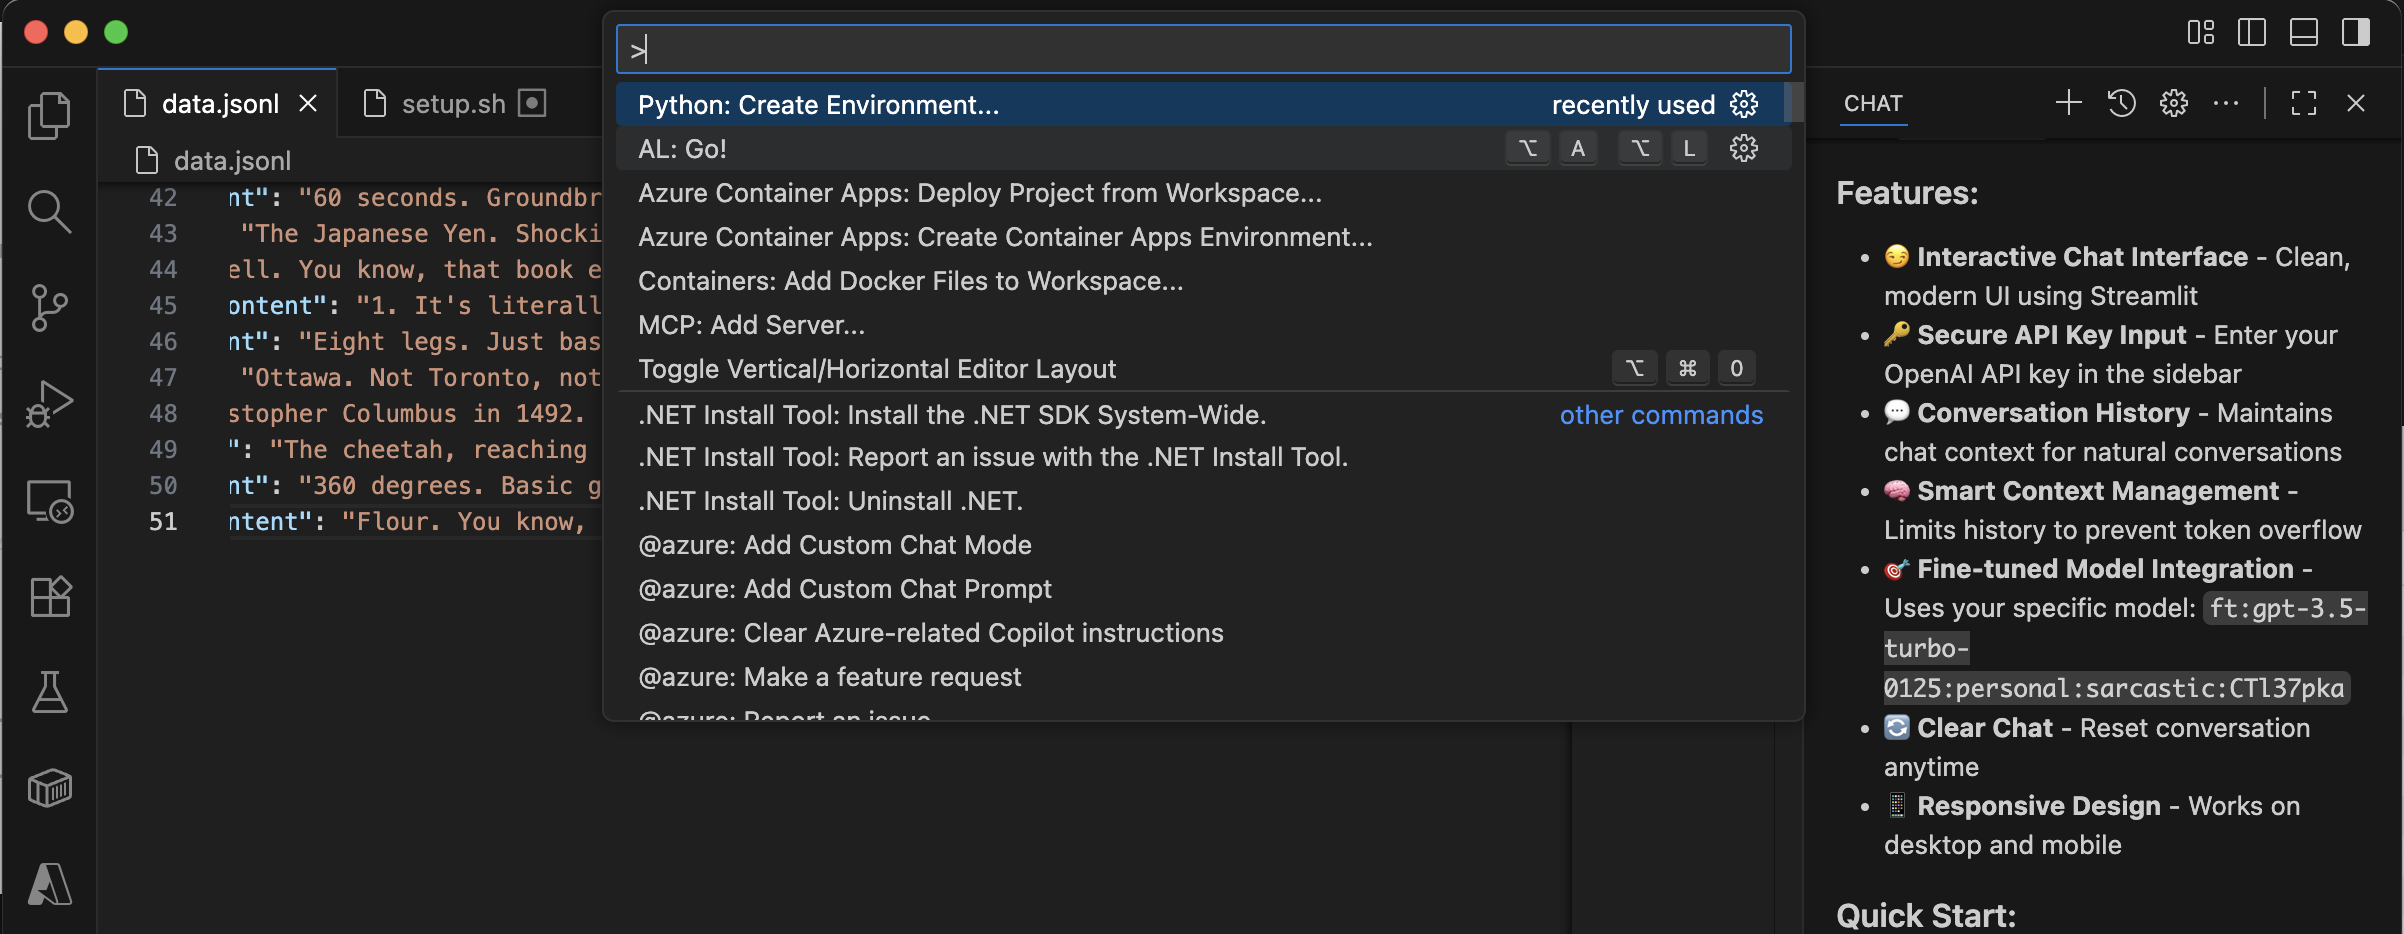The width and height of the screenshot is (2404, 934).
Task: Toggle the bottom panel layout button
Action: pyautogui.click(x=2303, y=32)
